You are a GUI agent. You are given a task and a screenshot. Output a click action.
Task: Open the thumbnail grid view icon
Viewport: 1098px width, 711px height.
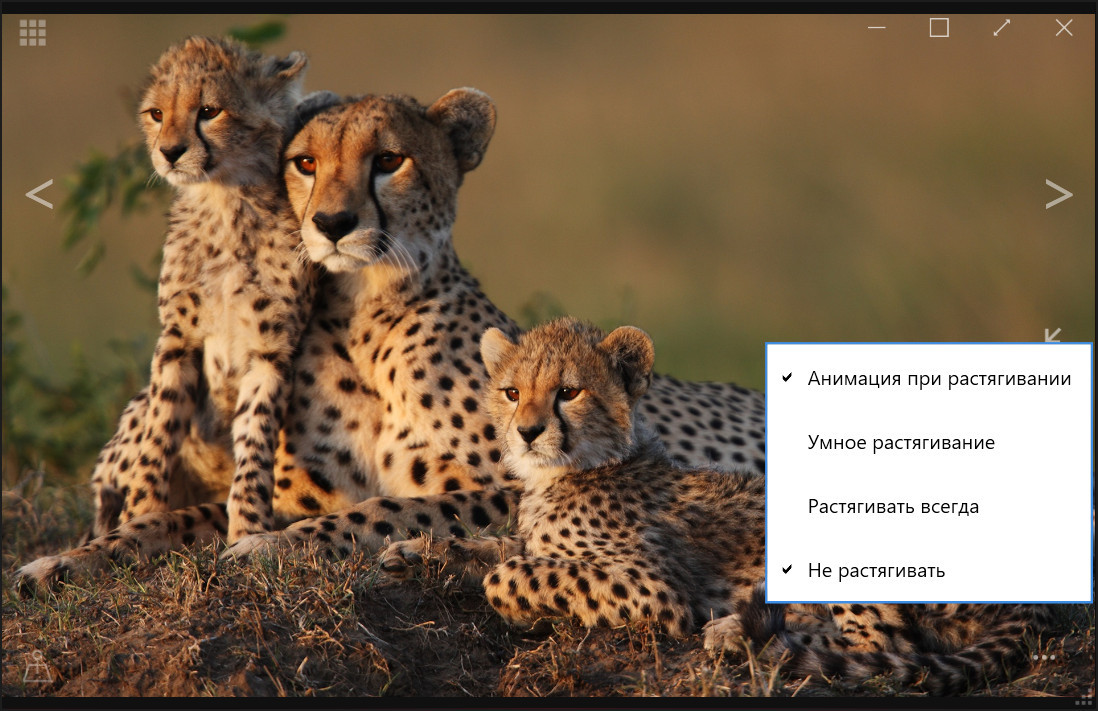pyautogui.click(x=33, y=32)
